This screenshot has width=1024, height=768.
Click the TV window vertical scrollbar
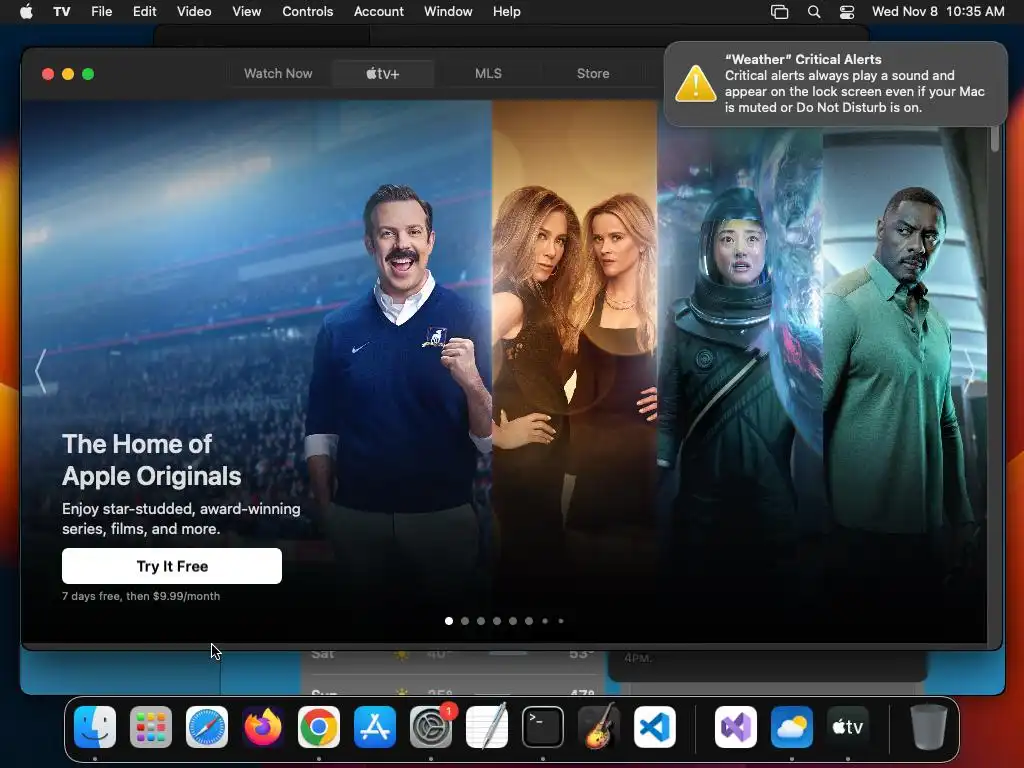click(x=995, y=139)
